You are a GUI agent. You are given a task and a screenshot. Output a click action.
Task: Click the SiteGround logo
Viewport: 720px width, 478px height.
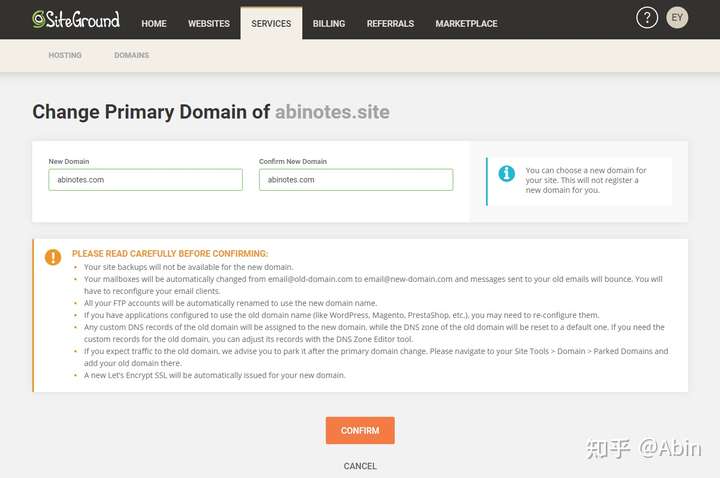tap(76, 20)
